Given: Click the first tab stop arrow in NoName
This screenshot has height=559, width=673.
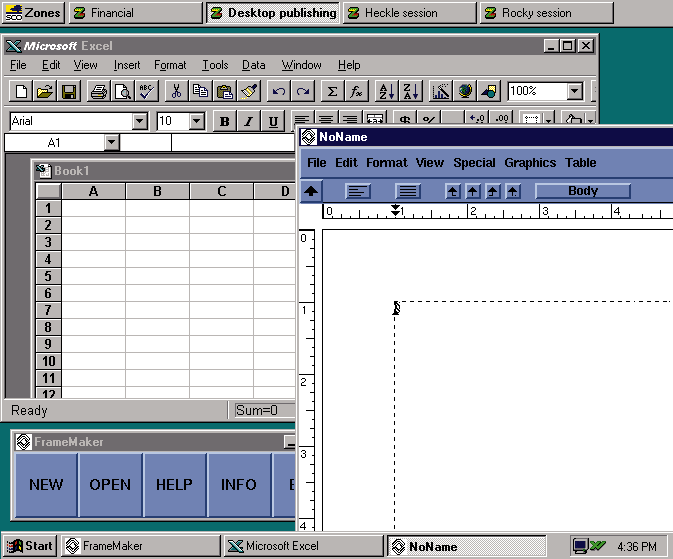Looking at the screenshot, I should coord(452,191).
